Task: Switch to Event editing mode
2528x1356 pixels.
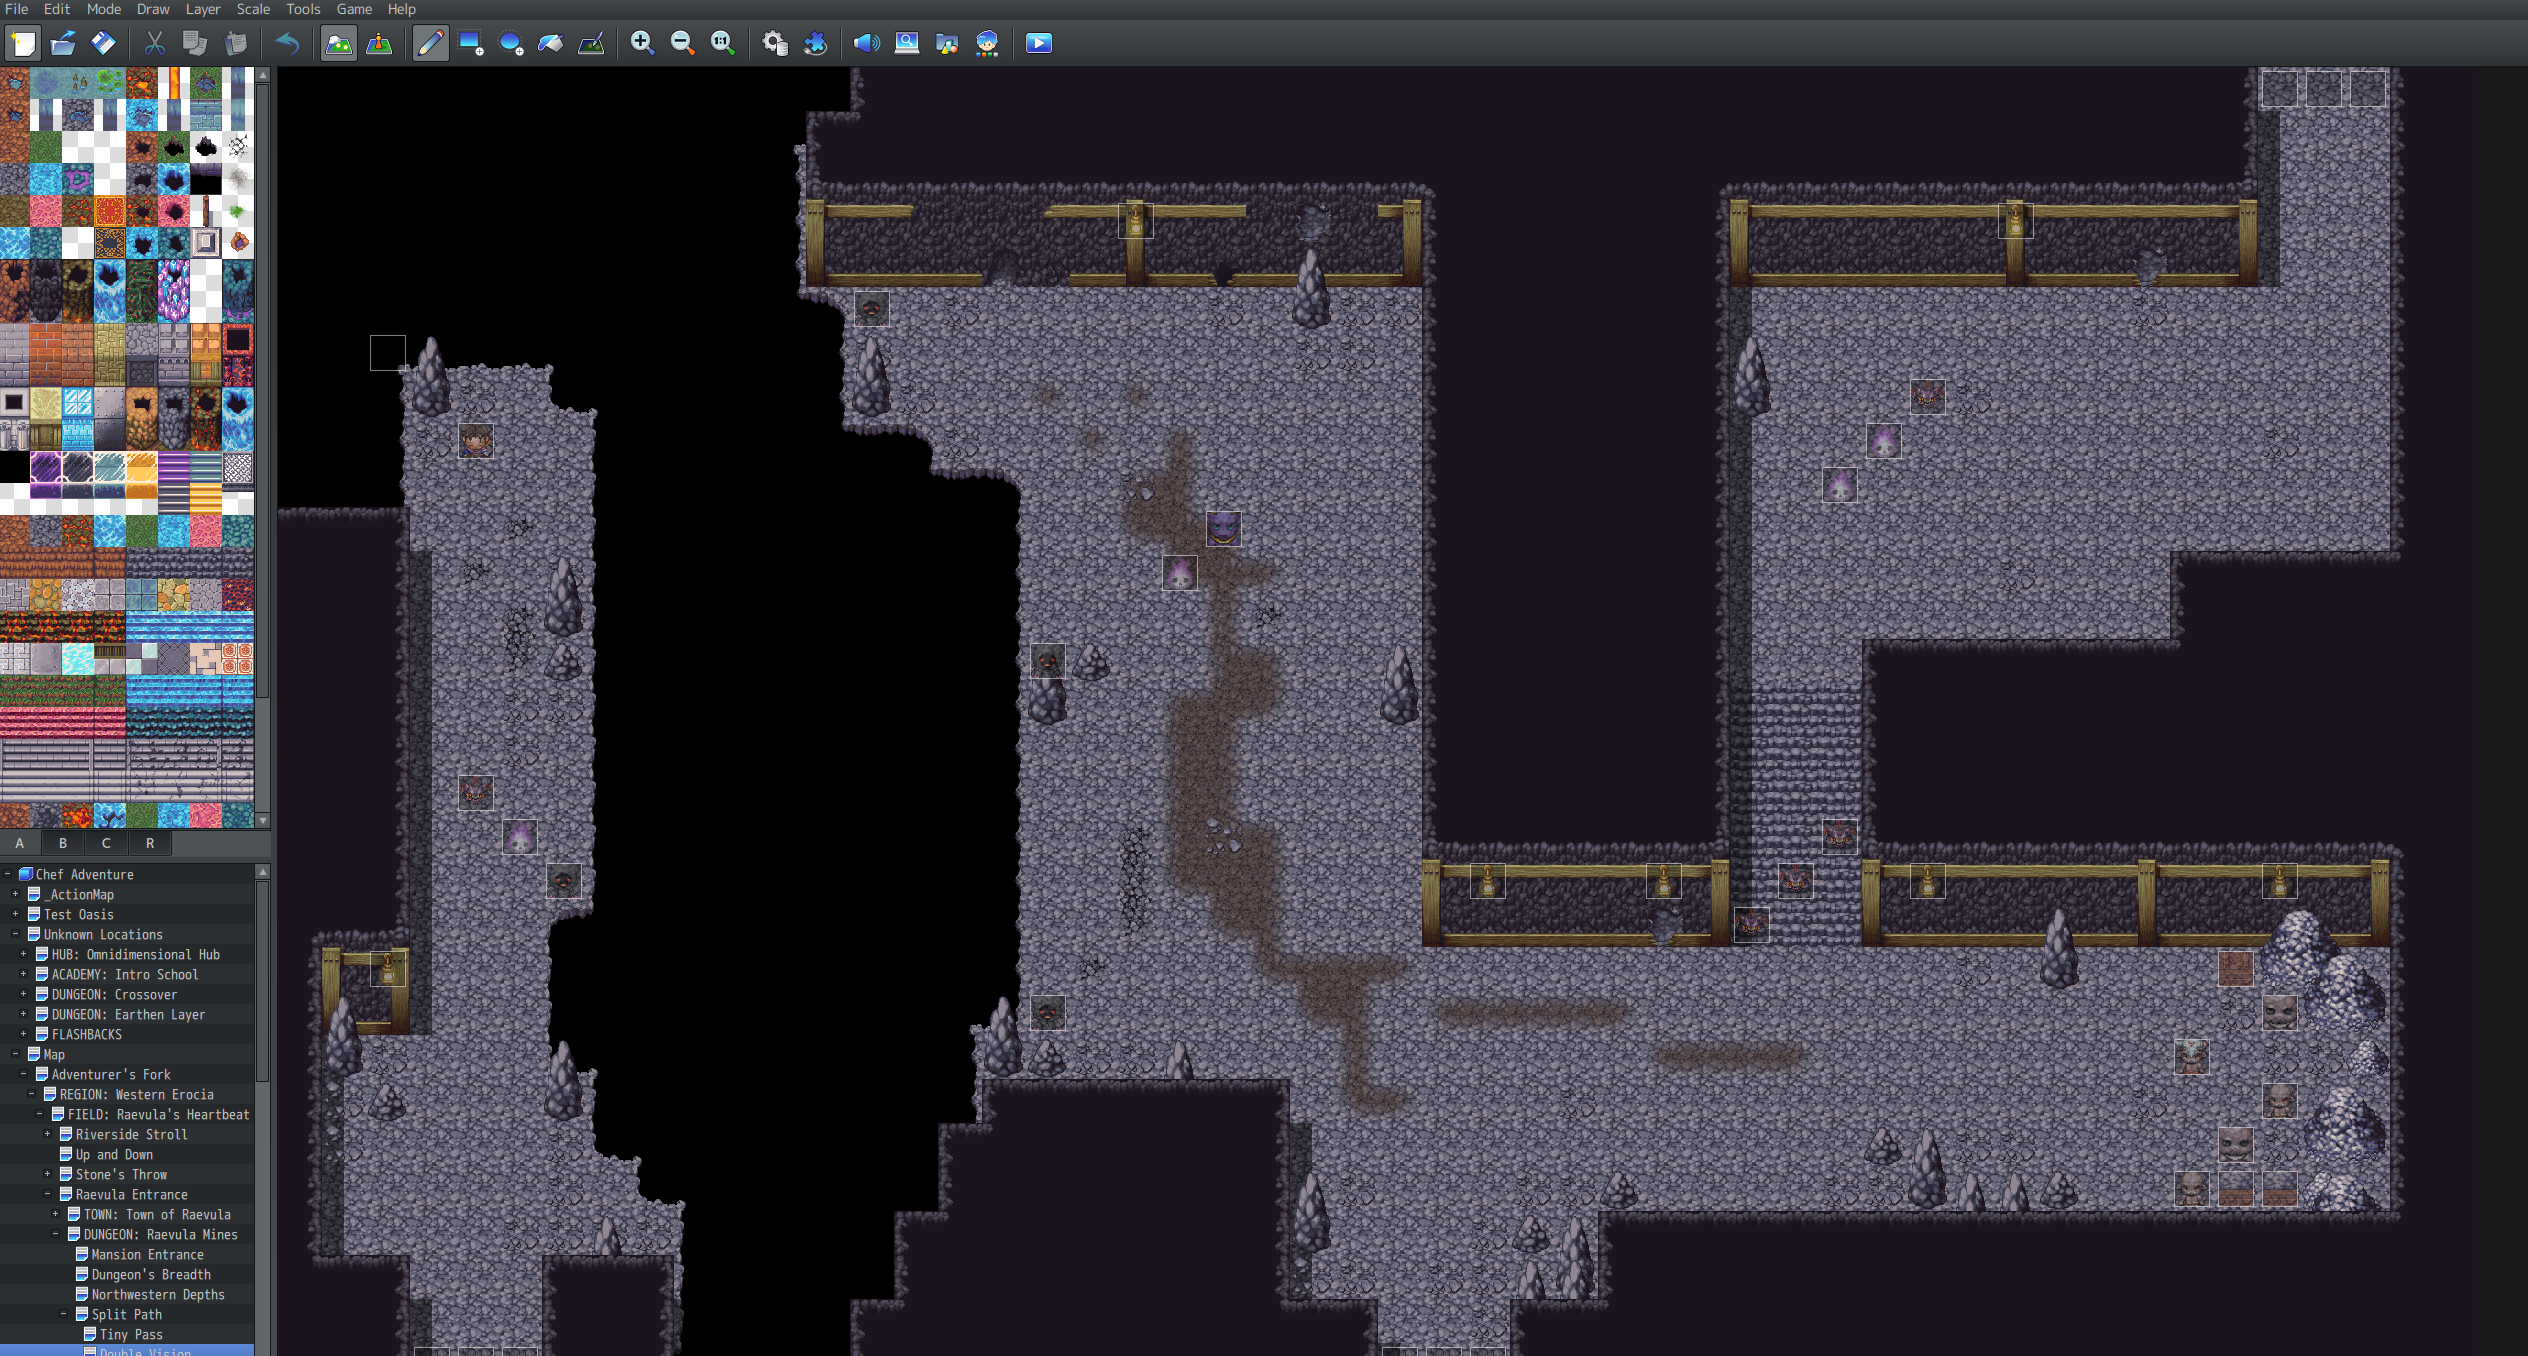Action: tap(379, 43)
